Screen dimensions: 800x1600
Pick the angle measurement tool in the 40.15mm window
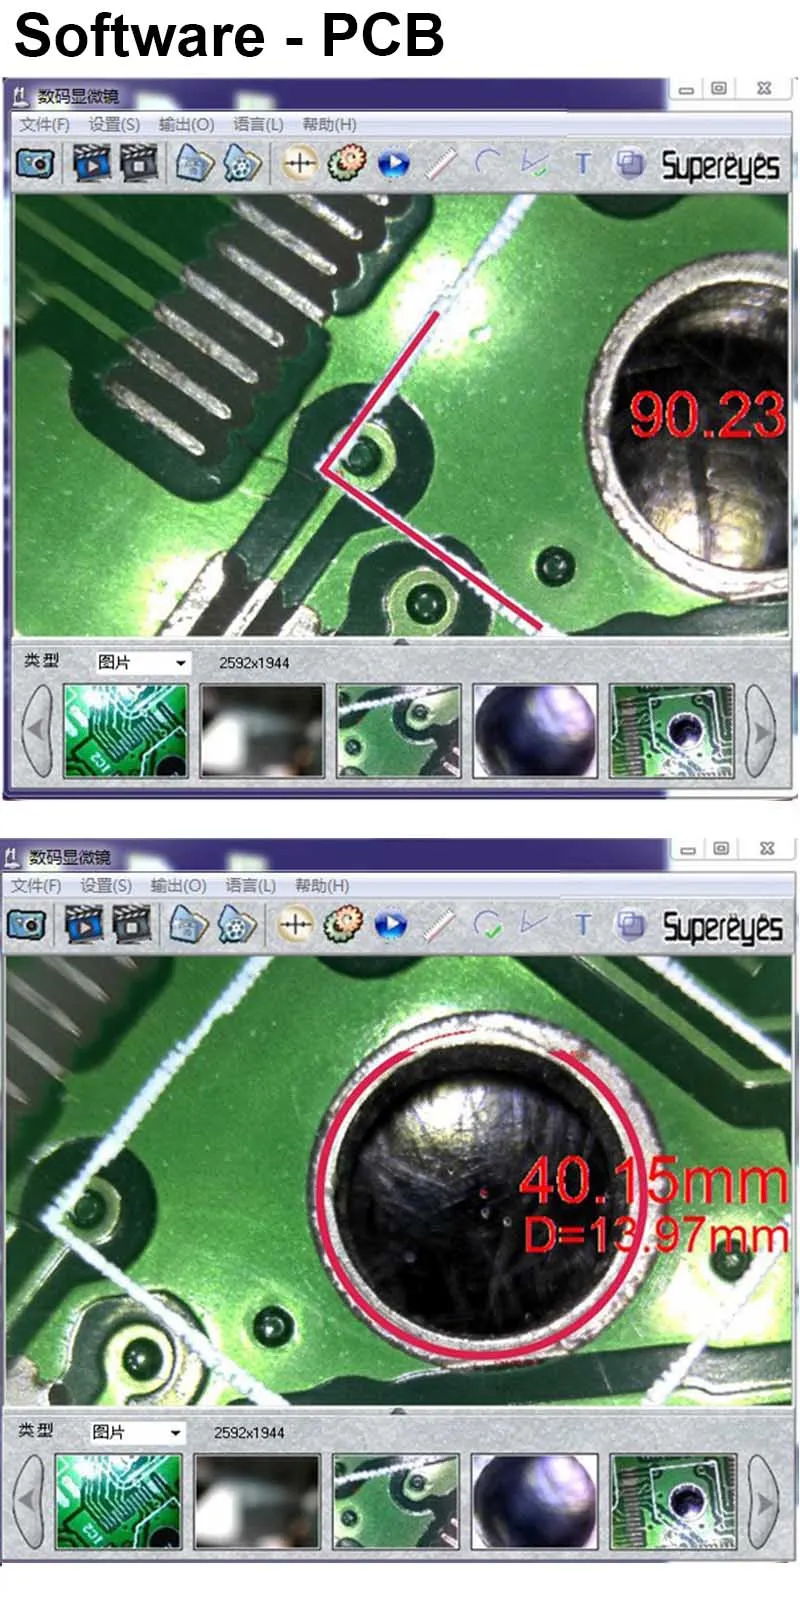click(x=534, y=925)
